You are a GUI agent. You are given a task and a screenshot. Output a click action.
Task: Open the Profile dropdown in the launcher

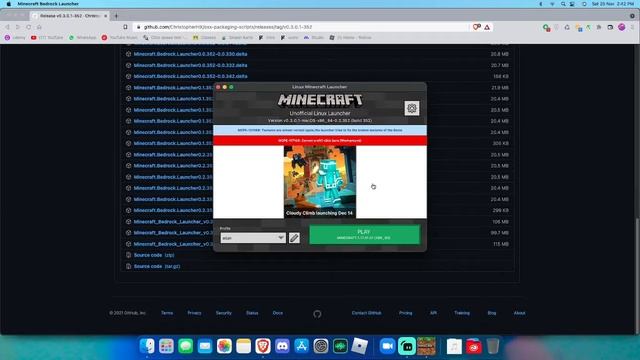click(253, 238)
